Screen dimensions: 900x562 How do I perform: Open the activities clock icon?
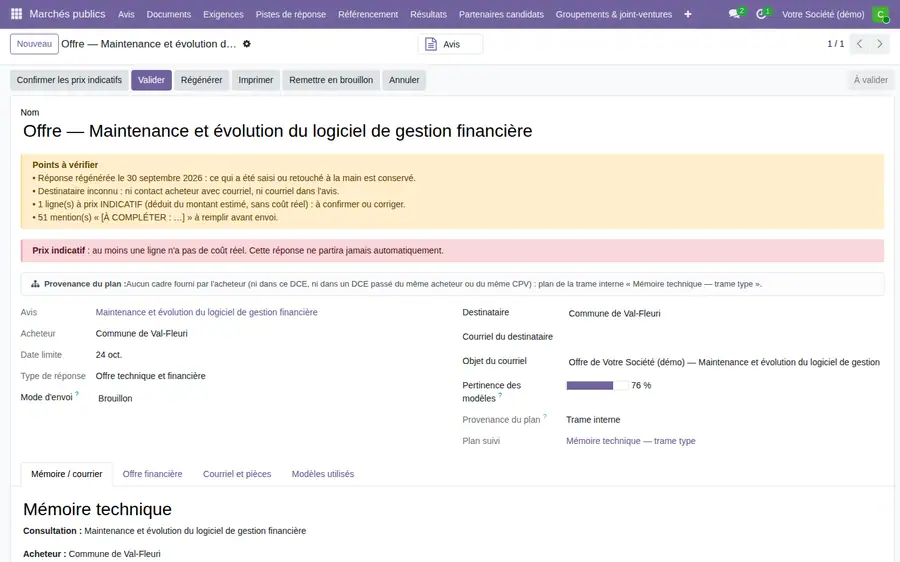[x=763, y=14]
